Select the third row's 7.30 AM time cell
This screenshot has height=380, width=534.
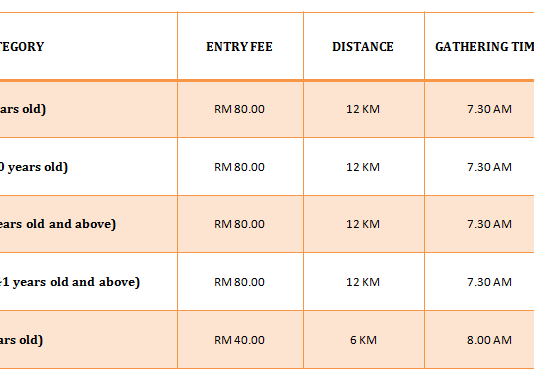tap(480, 224)
